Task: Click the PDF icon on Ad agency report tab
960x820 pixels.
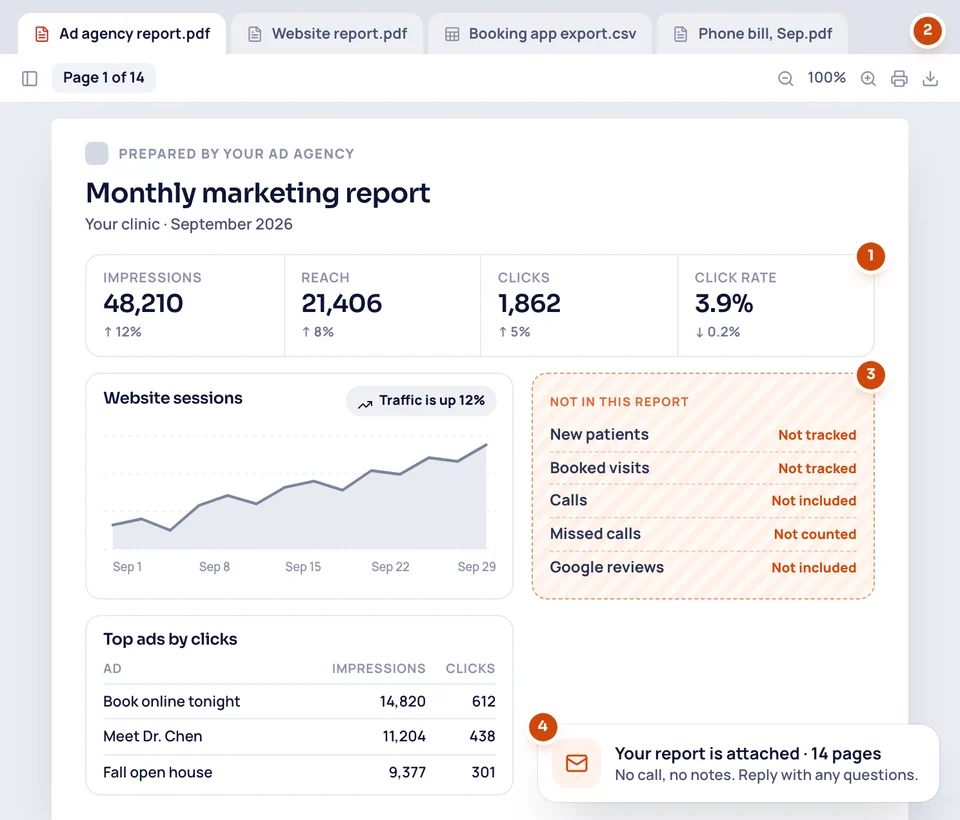Action: [x=42, y=34]
